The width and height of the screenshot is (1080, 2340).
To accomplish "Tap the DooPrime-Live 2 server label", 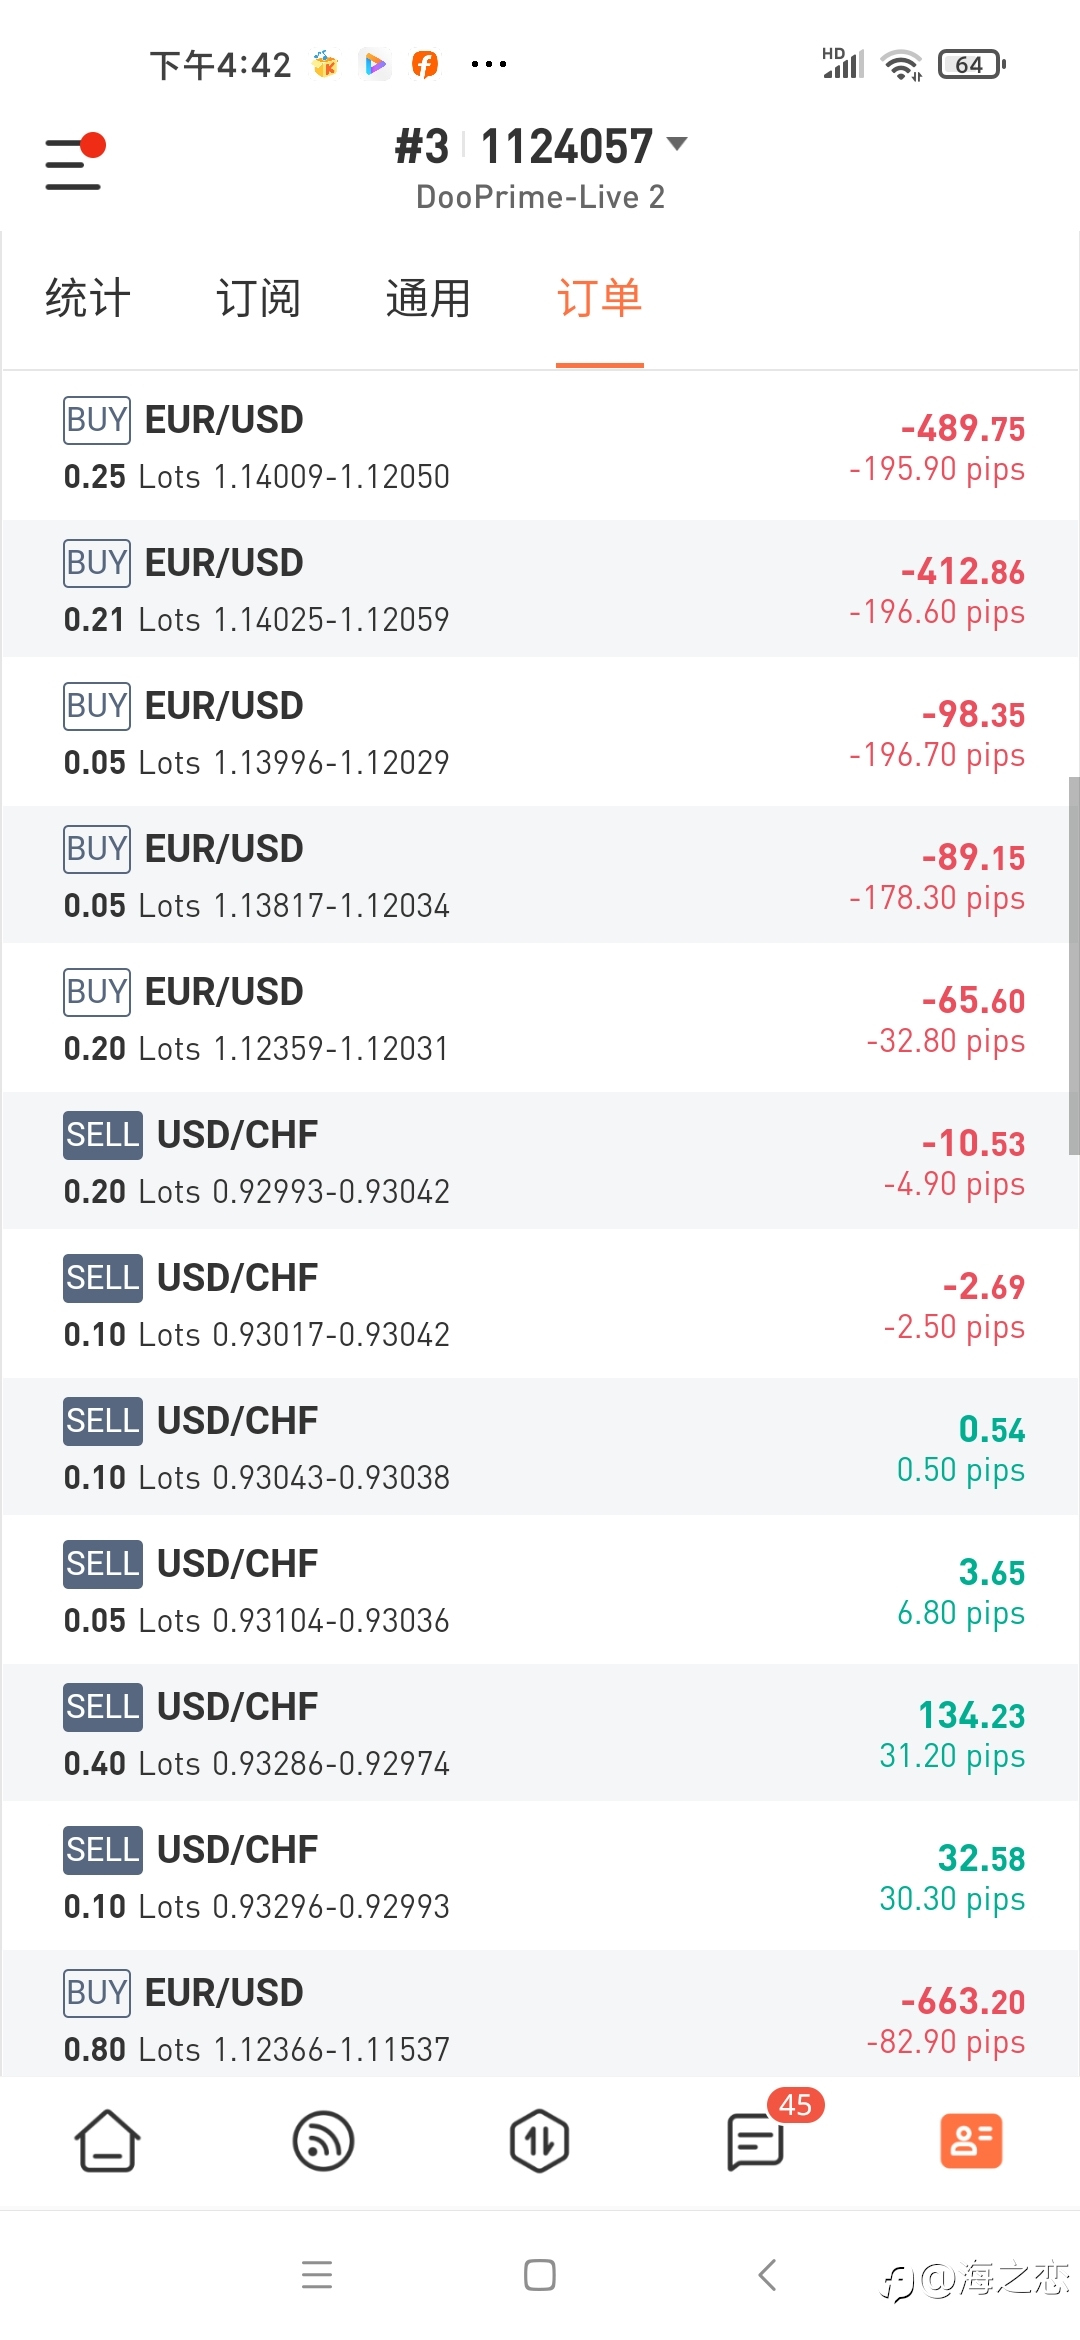I will point(540,197).
